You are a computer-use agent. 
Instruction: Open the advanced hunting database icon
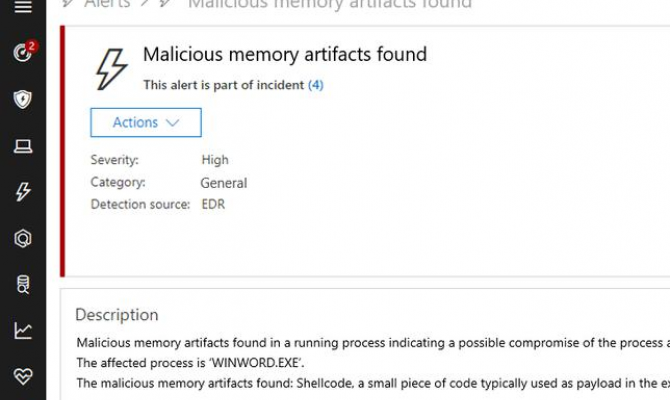click(x=22, y=284)
